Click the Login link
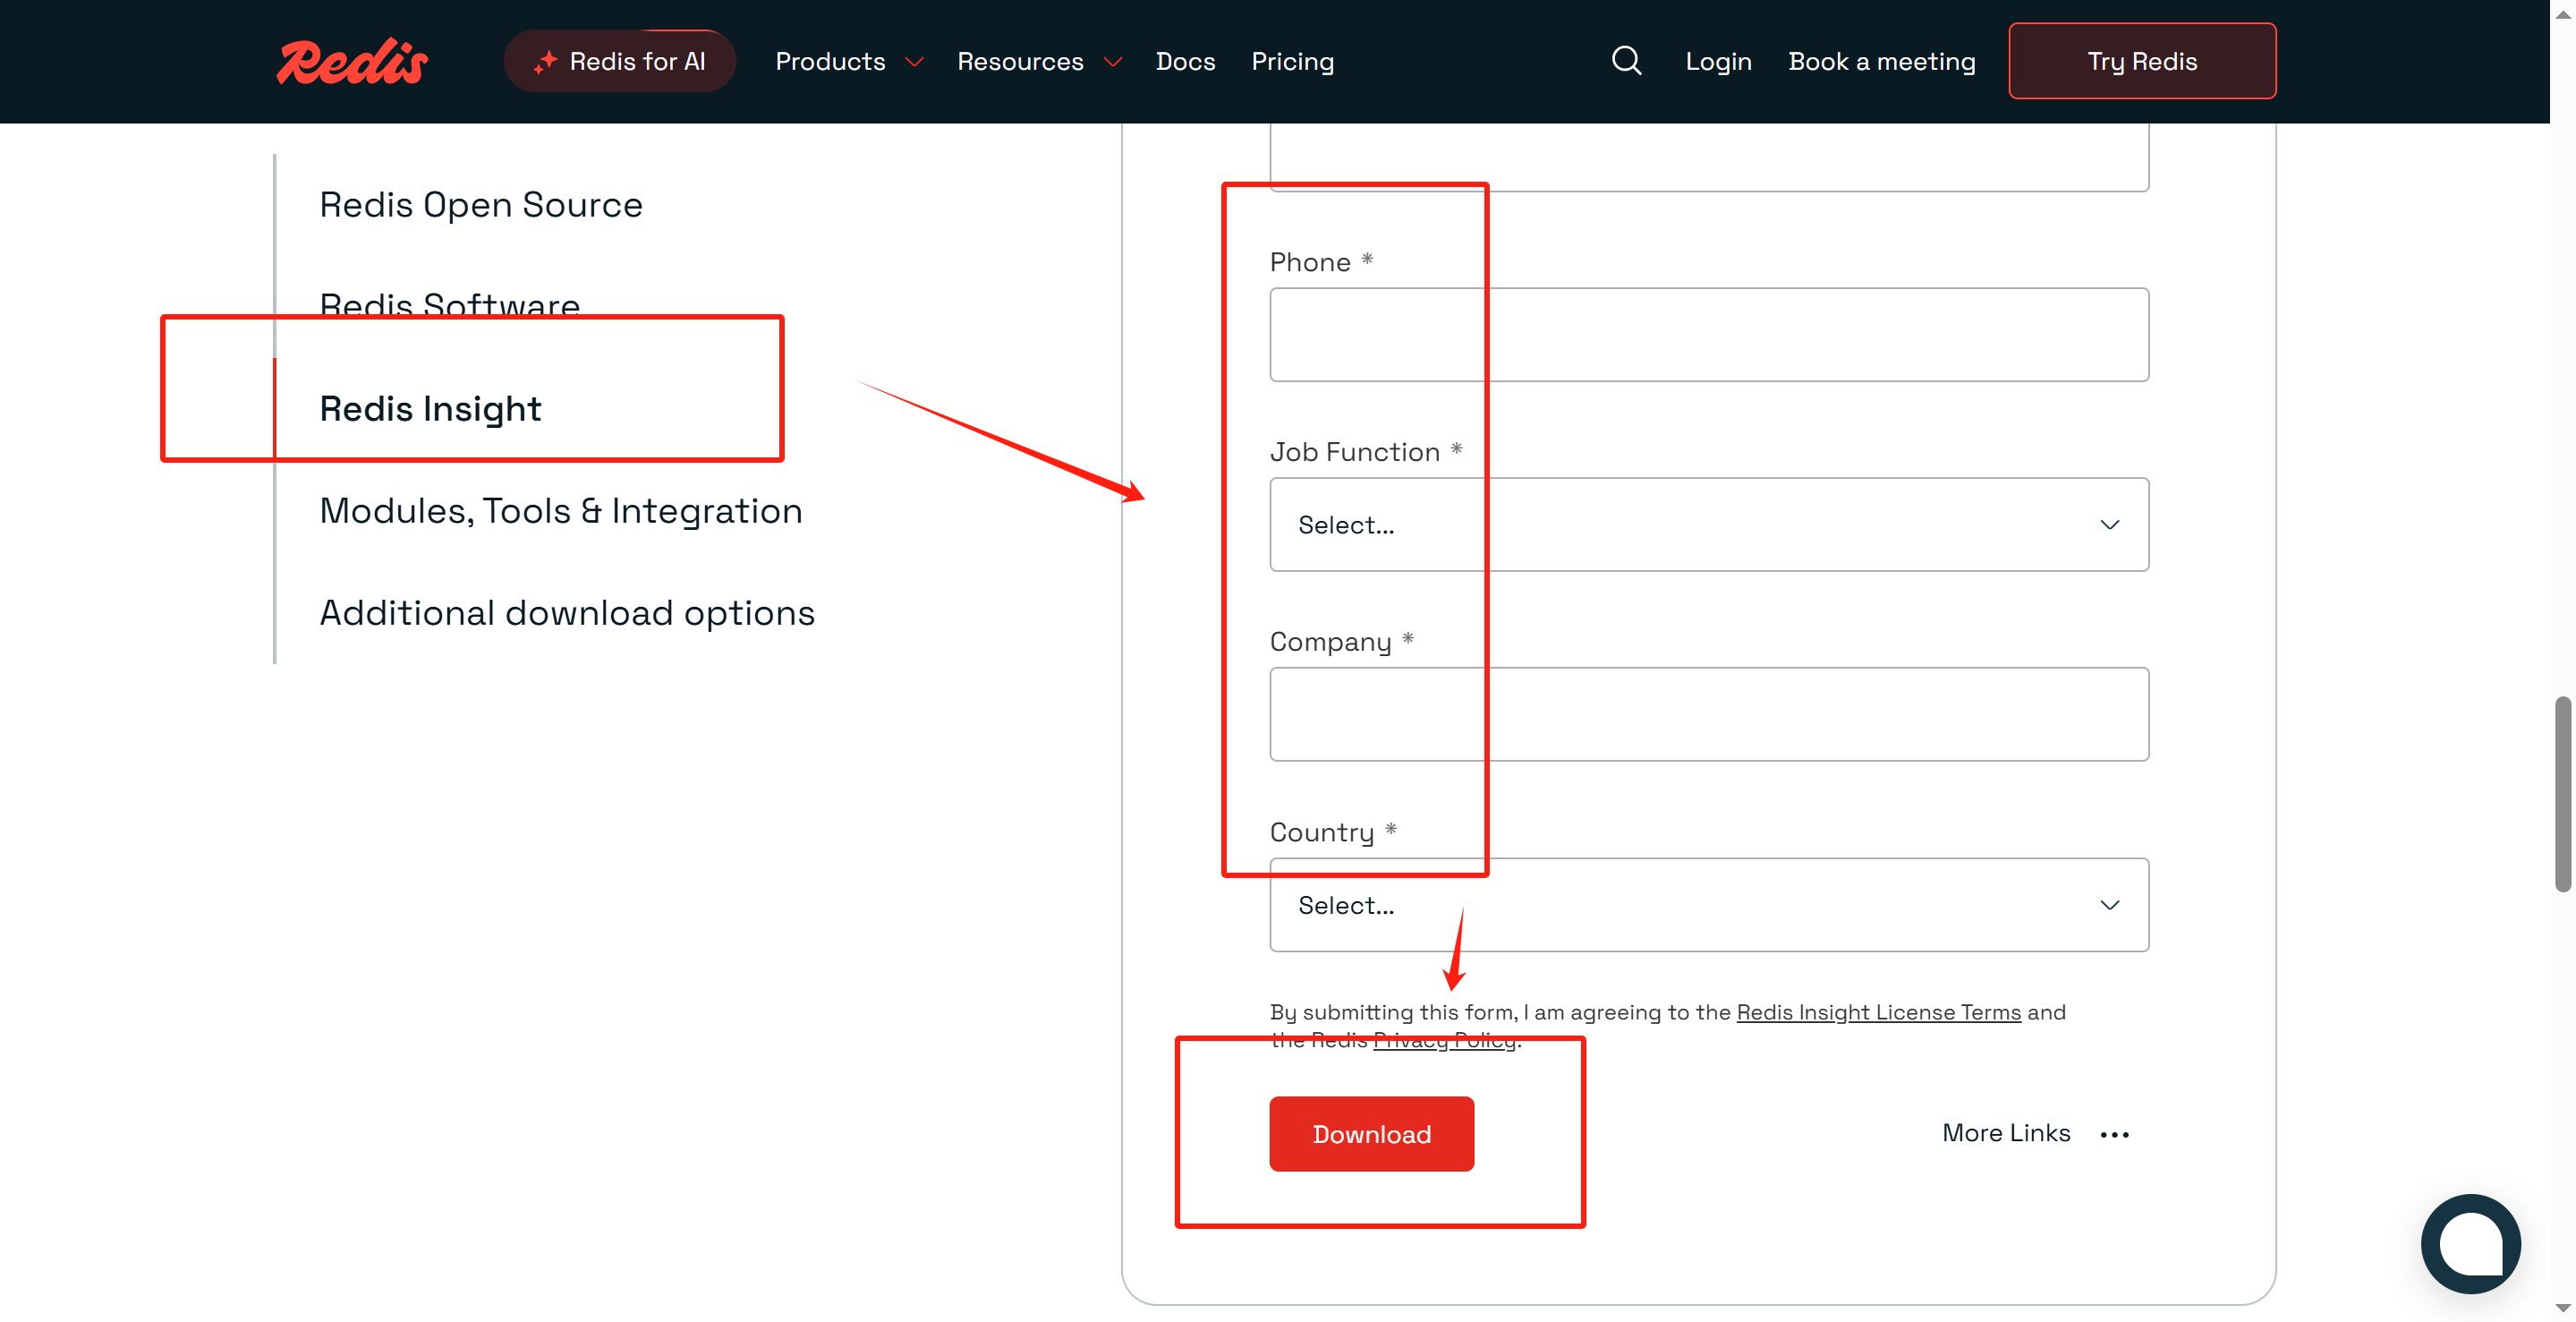2576x1322 pixels. (x=1718, y=62)
